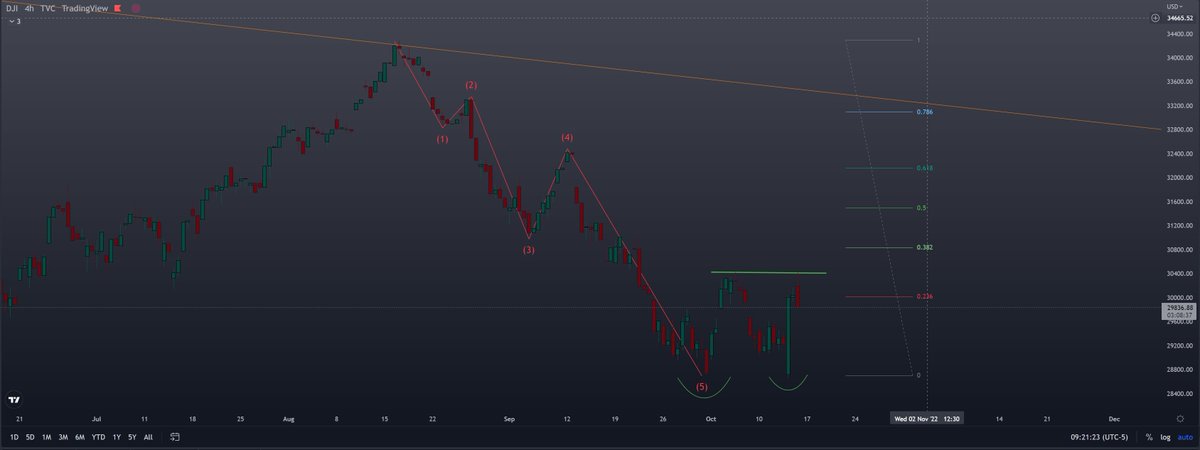Click the Dec label on time axis
This screenshot has height=450, width=1200.
(1114, 418)
